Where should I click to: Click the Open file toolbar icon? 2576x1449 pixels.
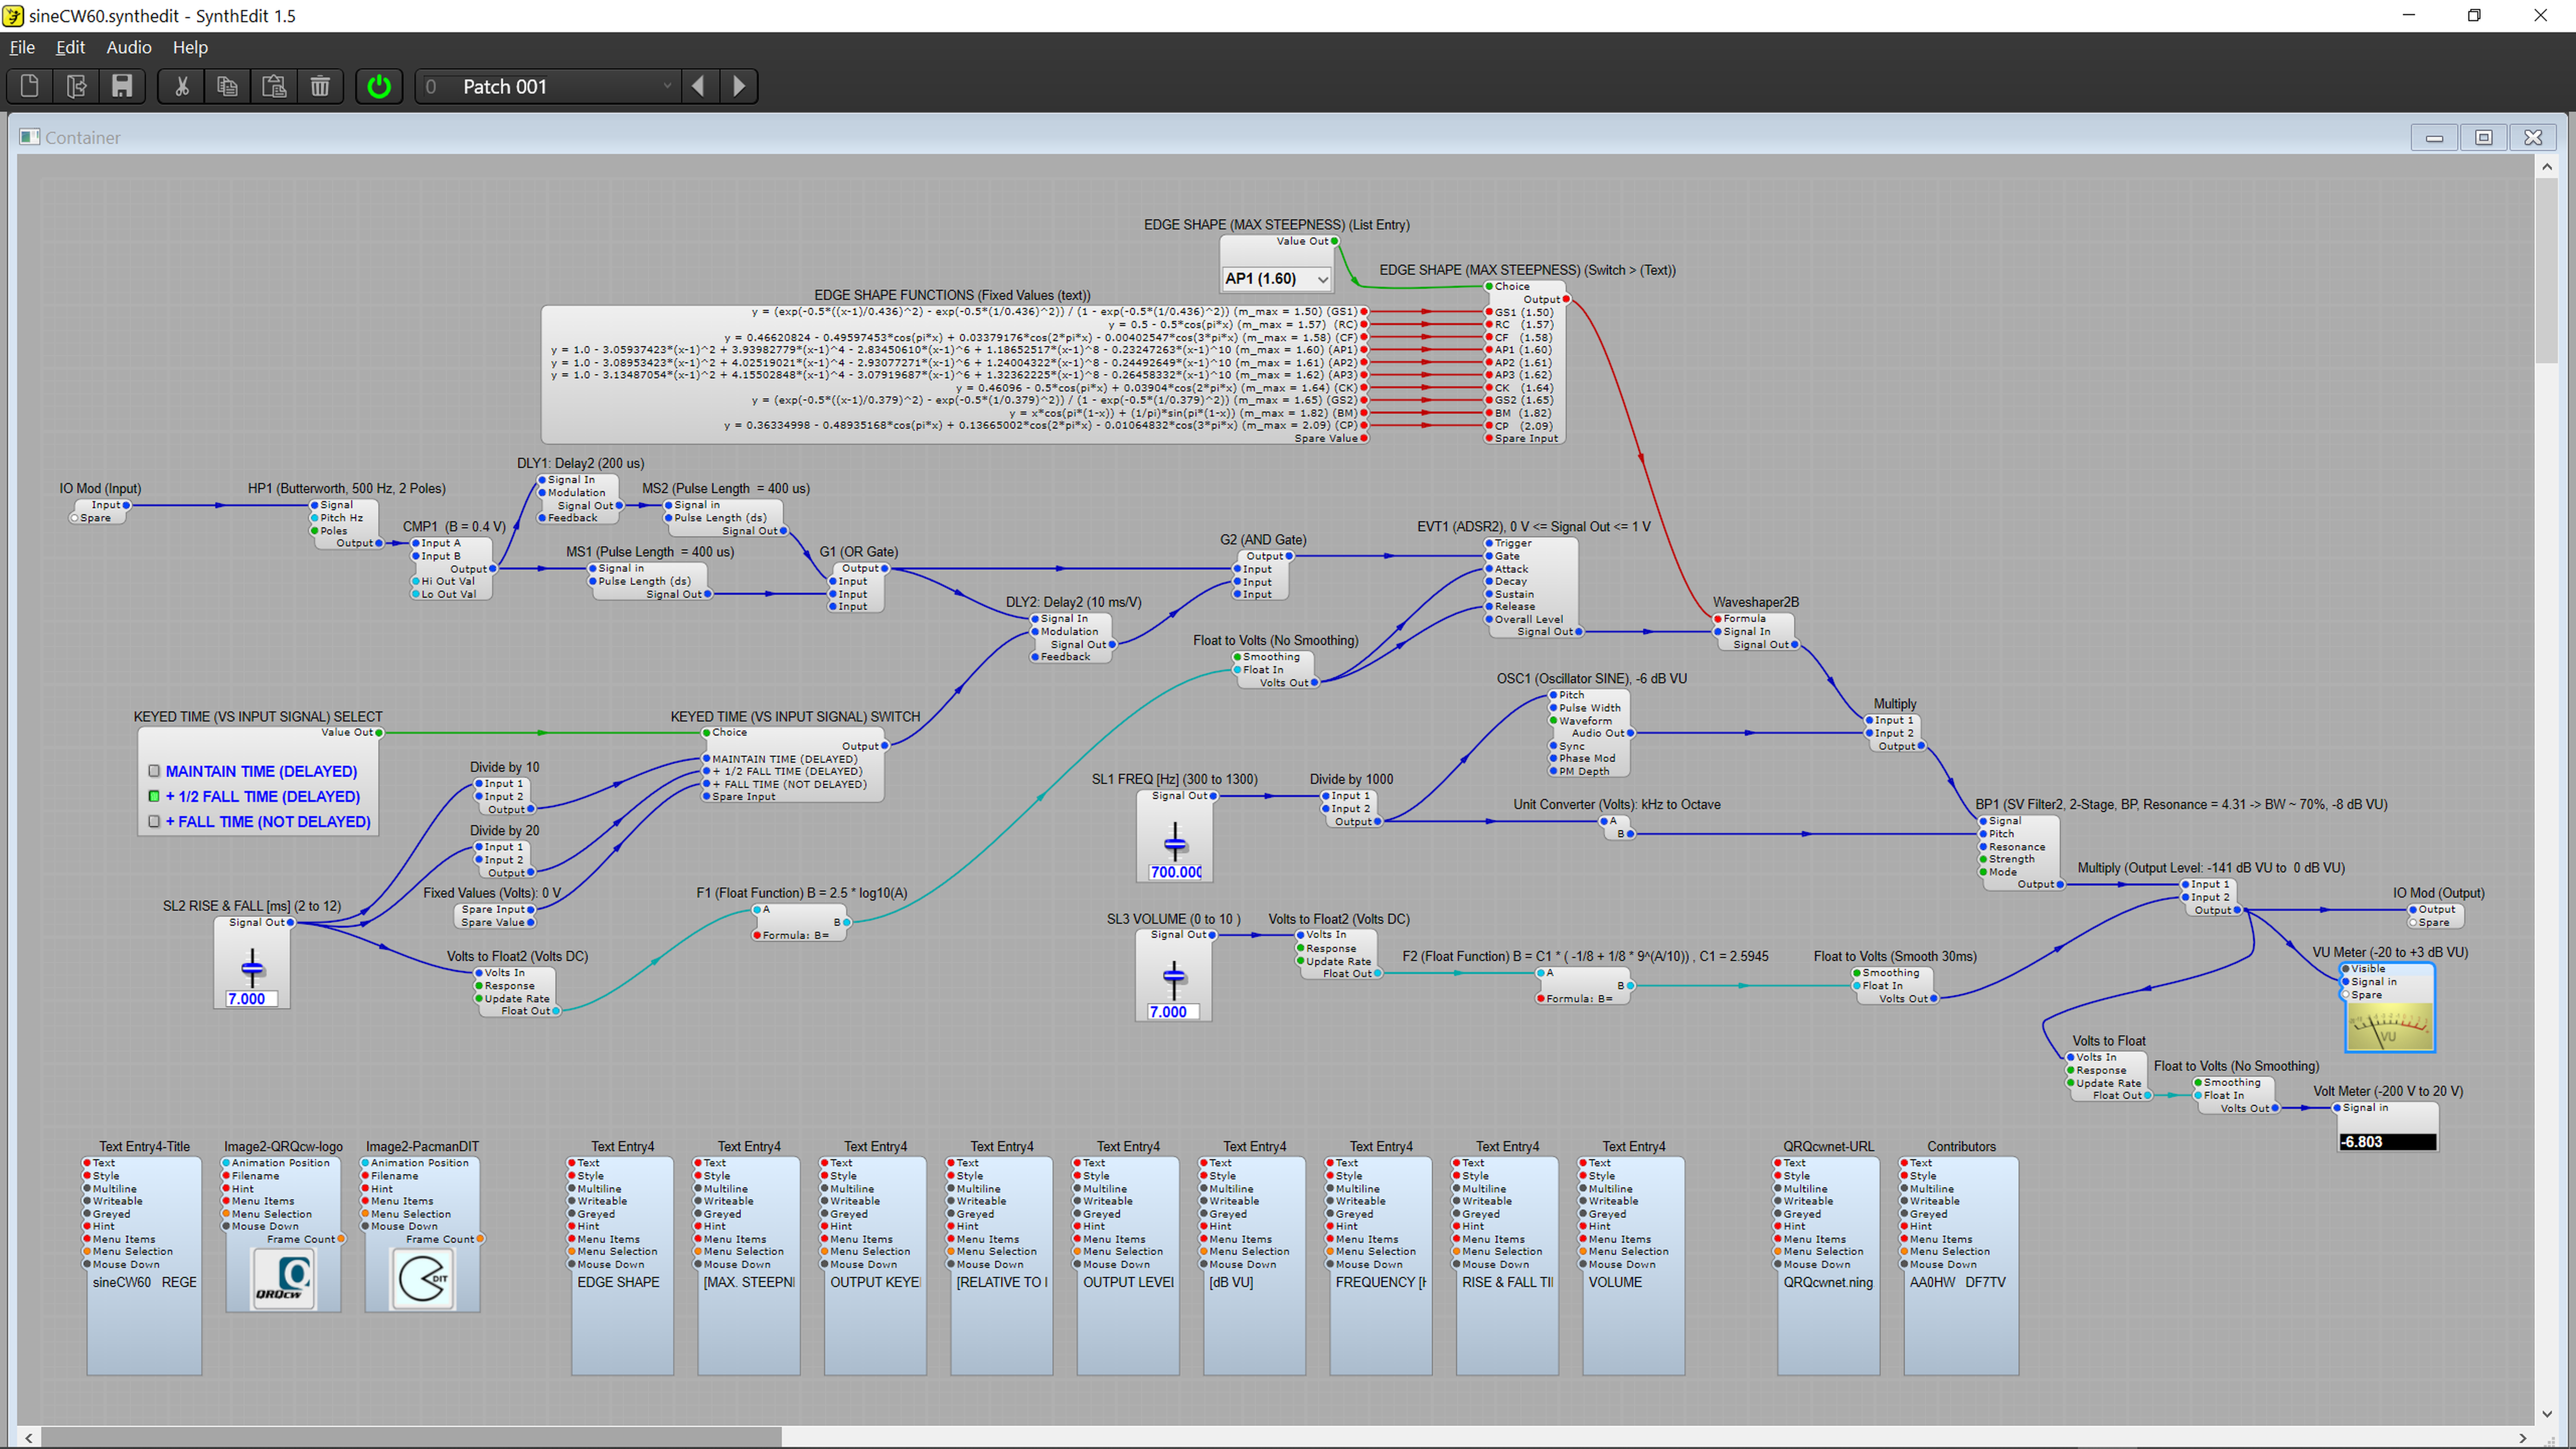point(76,86)
